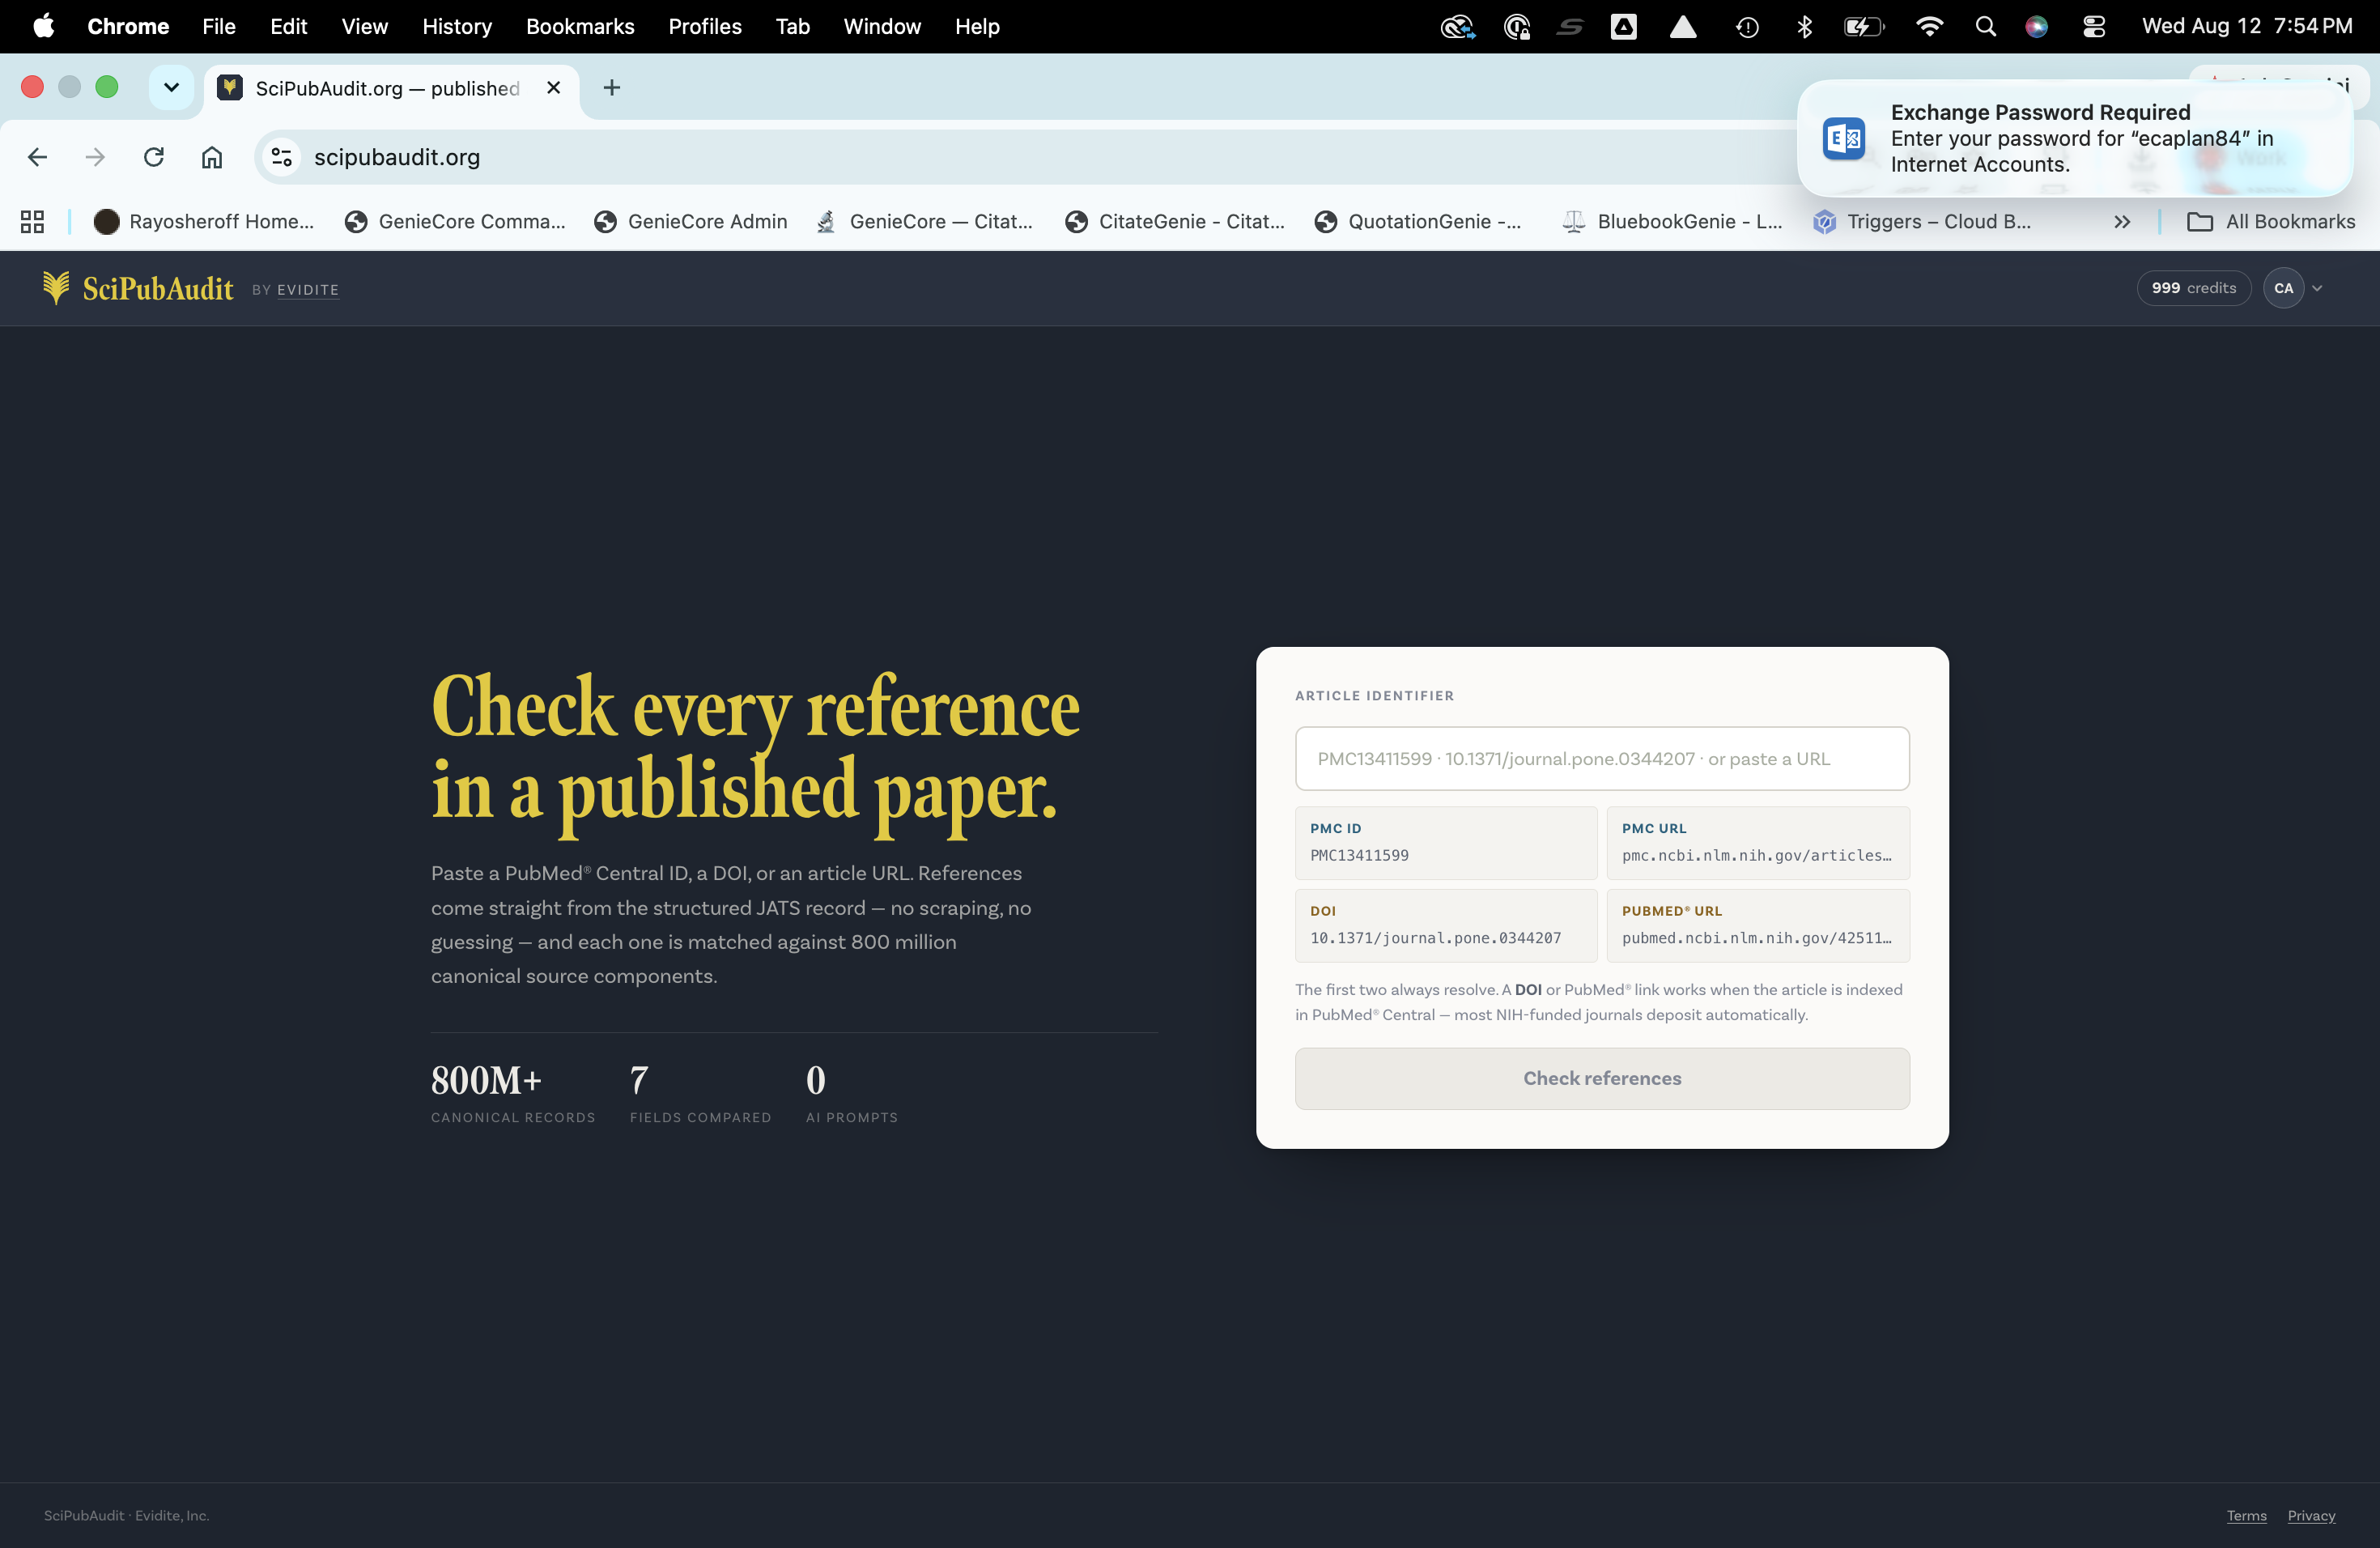Open the BluebookGenie bookmark
This screenshot has height=1548, width=2380.
(x=1673, y=221)
